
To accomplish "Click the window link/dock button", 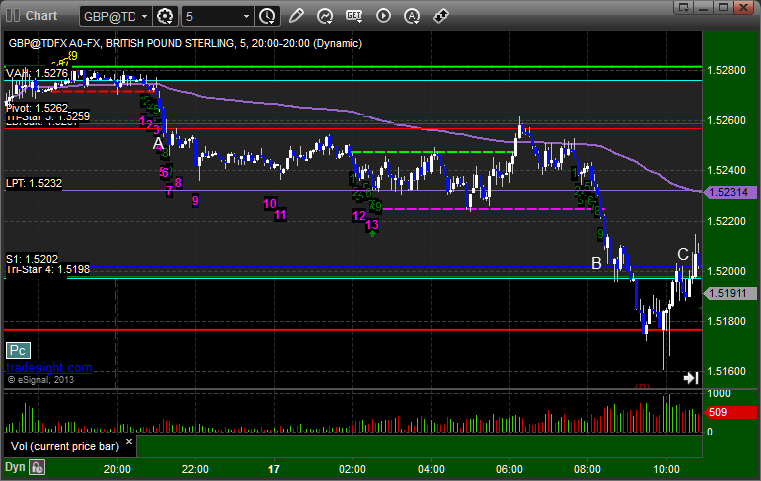I will click(x=684, y=7).
